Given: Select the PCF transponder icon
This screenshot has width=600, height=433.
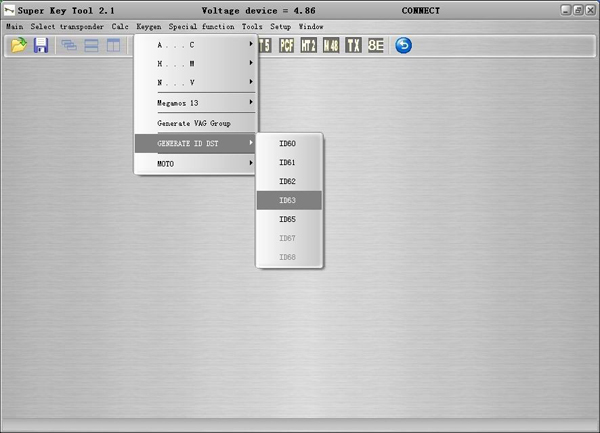Looking at the screenshot, I should [286, 45].
